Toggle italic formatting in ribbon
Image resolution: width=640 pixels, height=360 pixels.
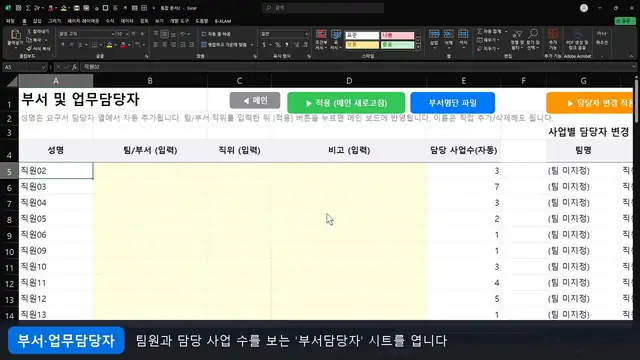pyautogui.click(x=71, y=44)
